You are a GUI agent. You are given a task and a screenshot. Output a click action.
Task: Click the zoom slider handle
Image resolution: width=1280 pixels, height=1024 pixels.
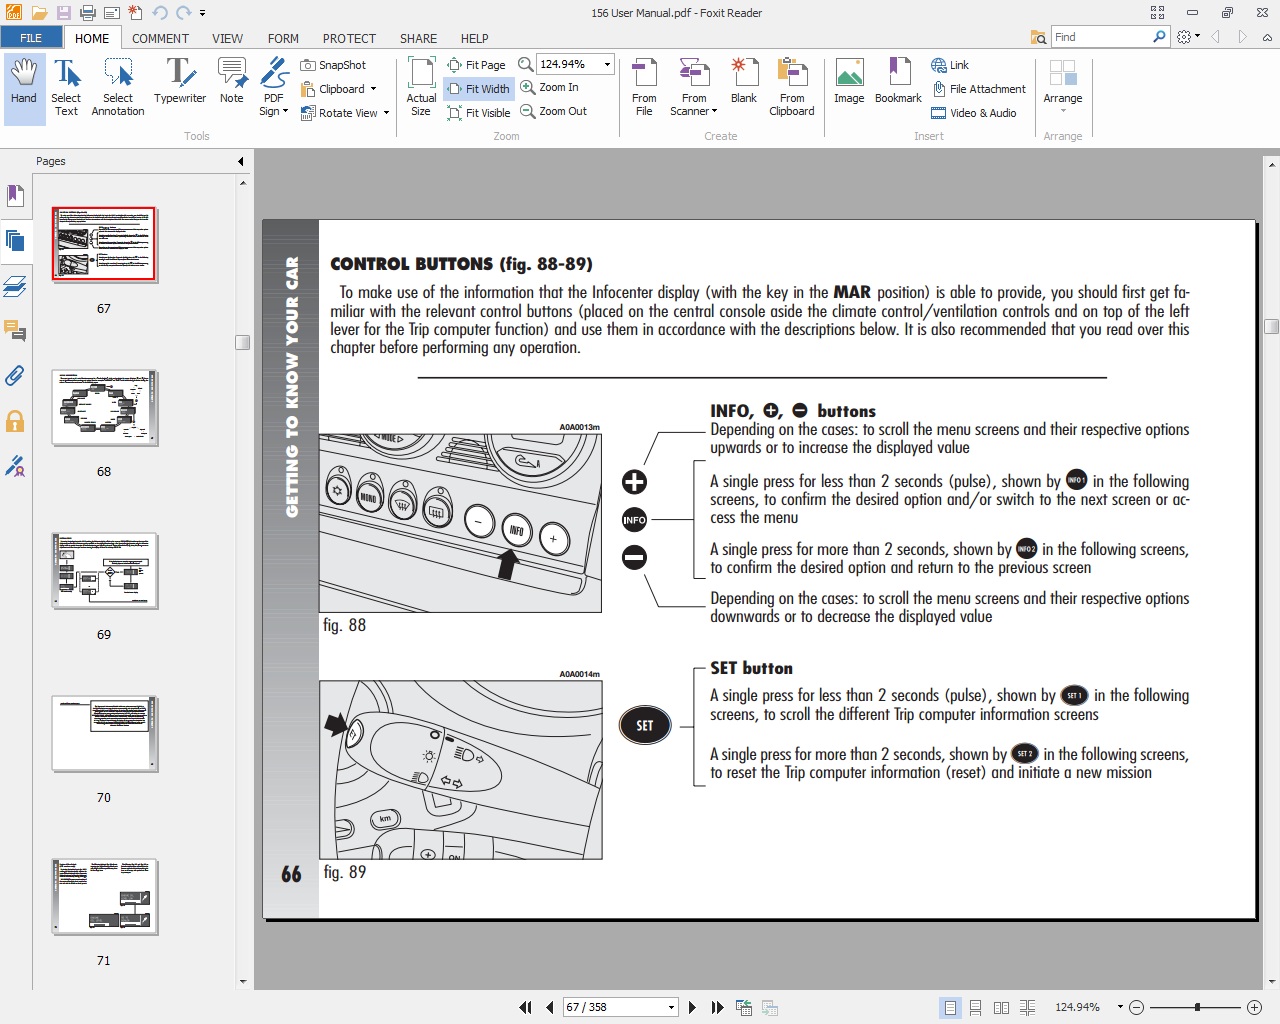tap(1197, 1007)
